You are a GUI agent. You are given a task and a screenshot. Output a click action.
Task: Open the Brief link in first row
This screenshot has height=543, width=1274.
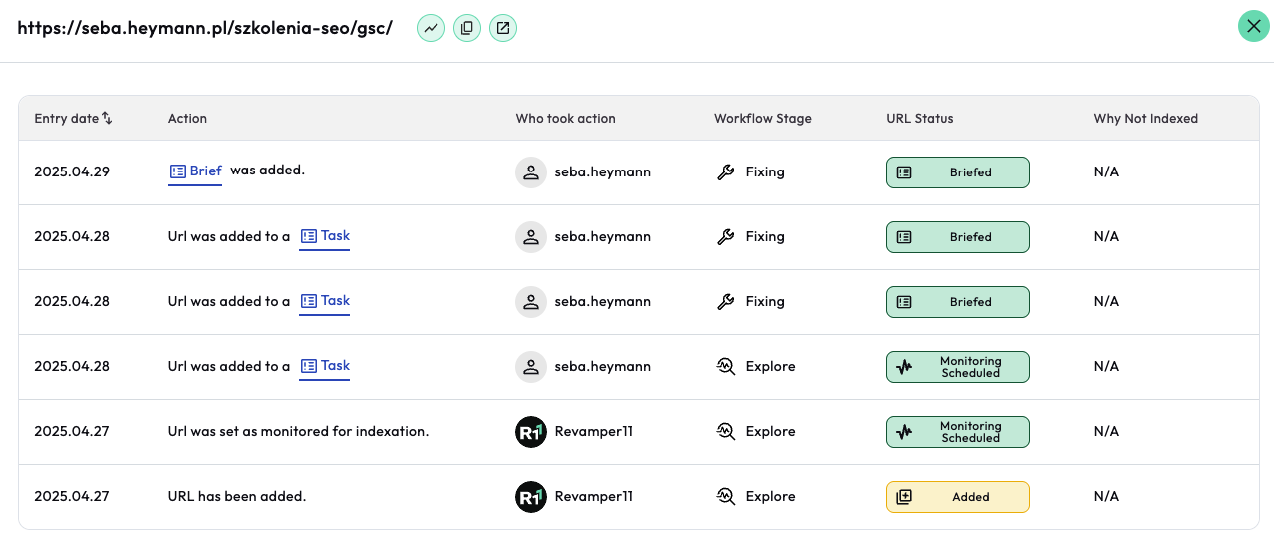(196, 171)
